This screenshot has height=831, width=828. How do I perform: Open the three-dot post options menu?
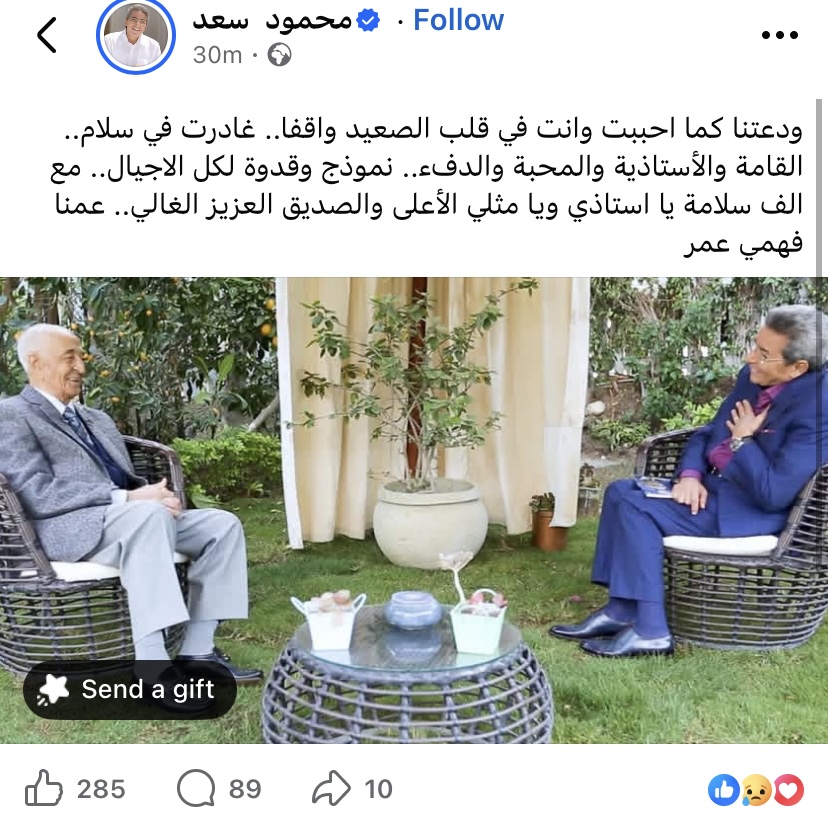(x=779, y=35)
